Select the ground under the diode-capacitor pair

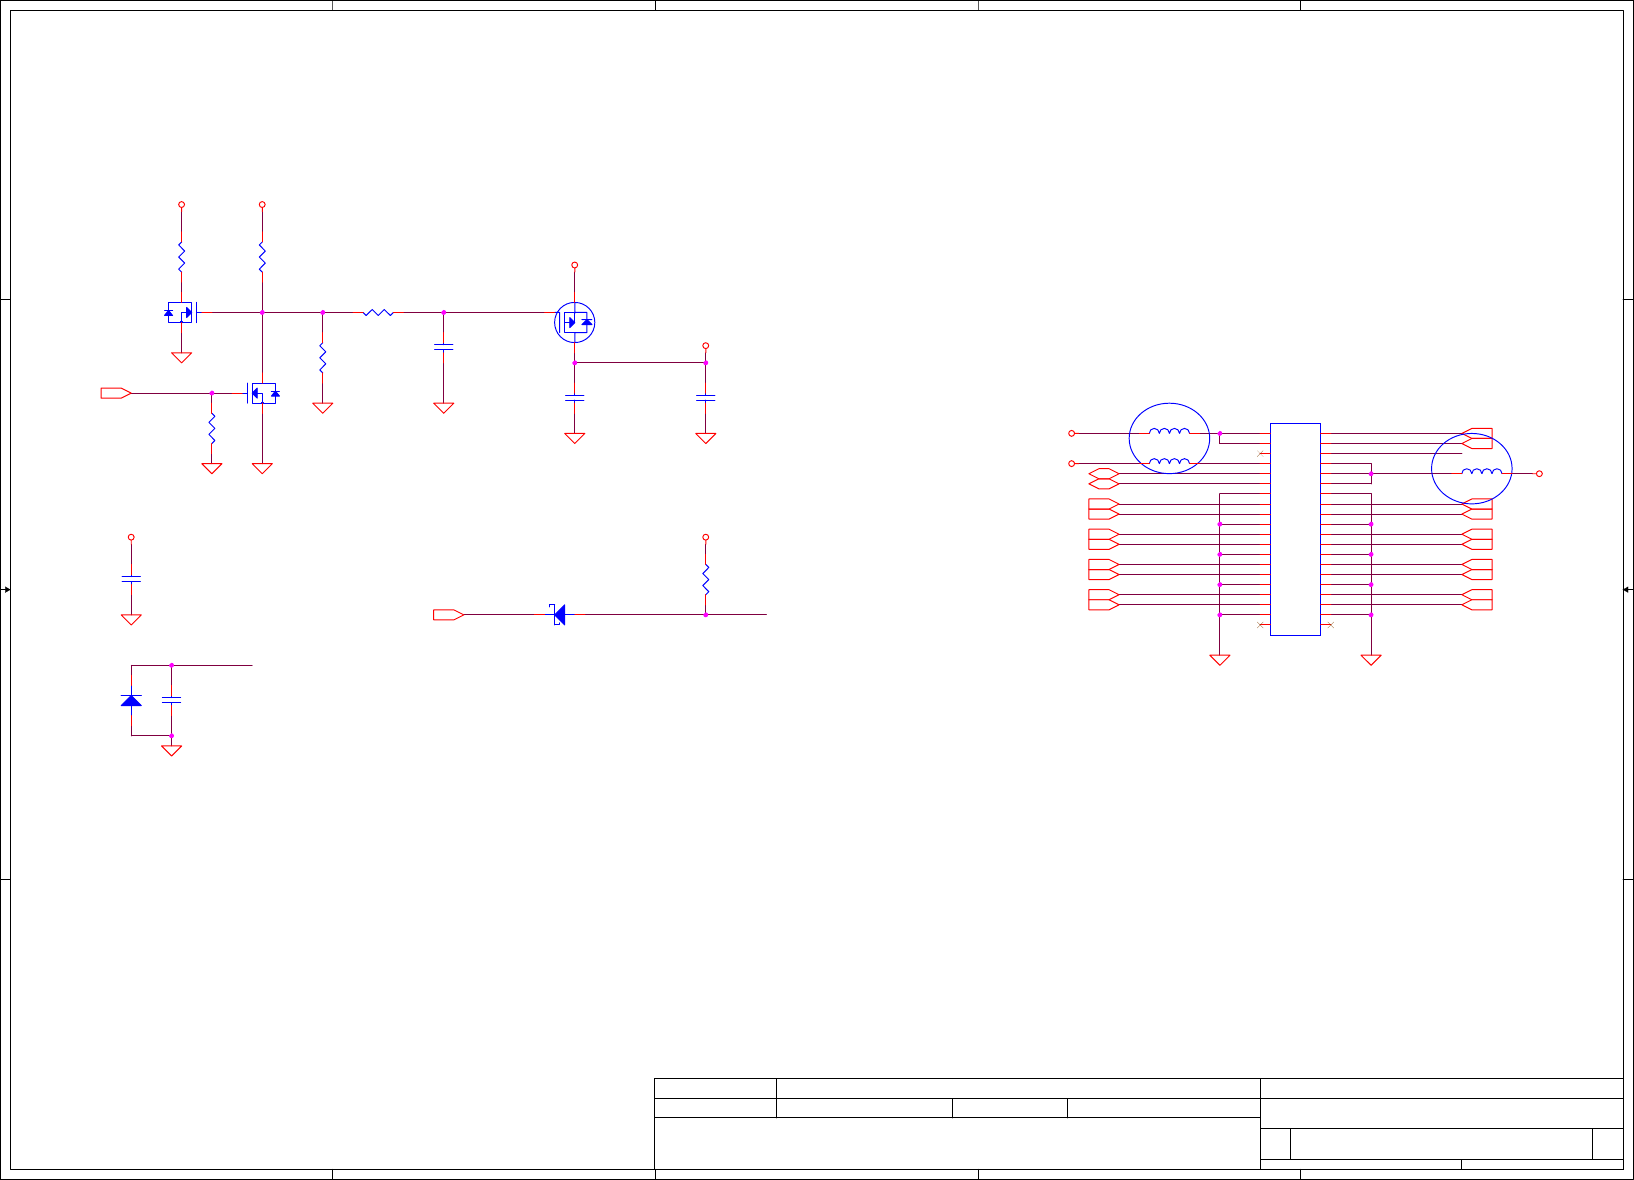pyautogui.click(x=172, y=749)
